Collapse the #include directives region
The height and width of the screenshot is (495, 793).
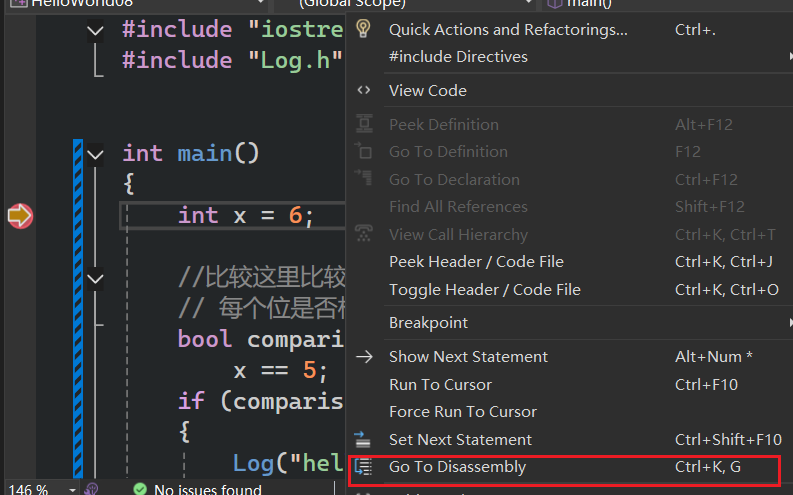click(x=96, y=31)
